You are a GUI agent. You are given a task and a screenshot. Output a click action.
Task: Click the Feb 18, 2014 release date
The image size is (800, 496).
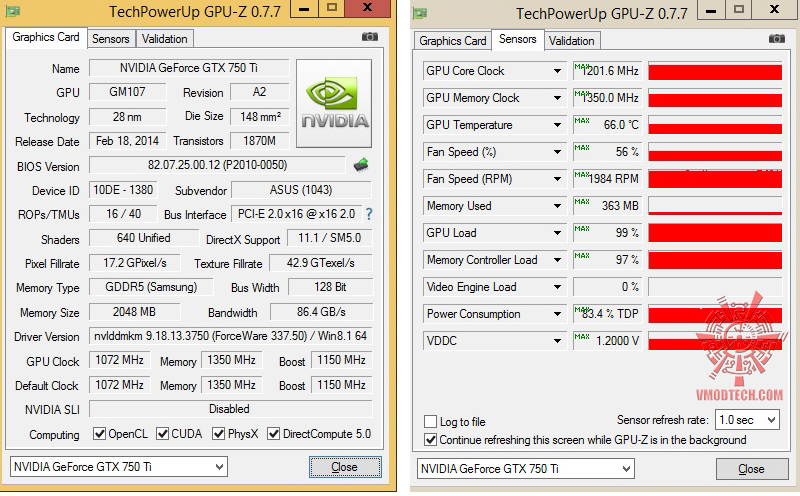[128, 141]
